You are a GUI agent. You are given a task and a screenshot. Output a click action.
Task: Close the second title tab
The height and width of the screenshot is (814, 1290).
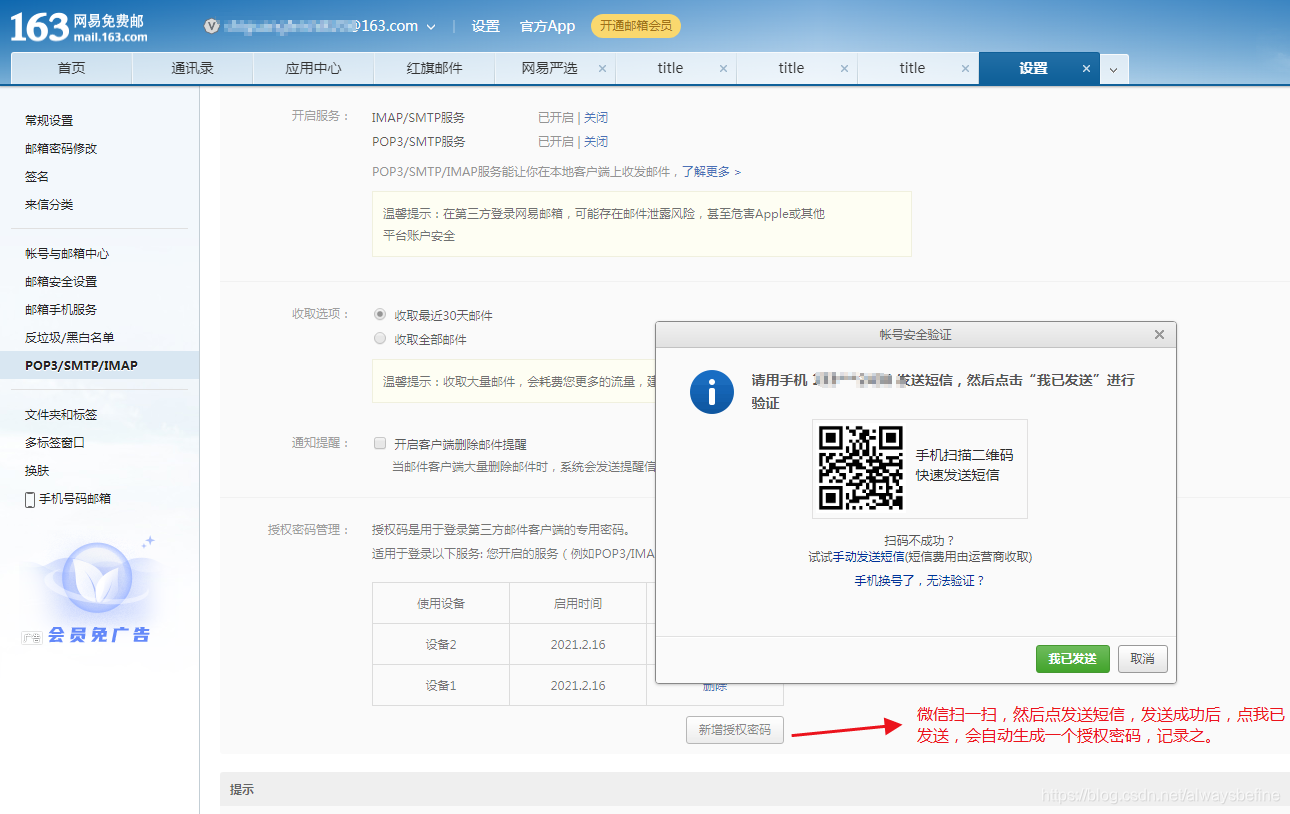point(844,69)
